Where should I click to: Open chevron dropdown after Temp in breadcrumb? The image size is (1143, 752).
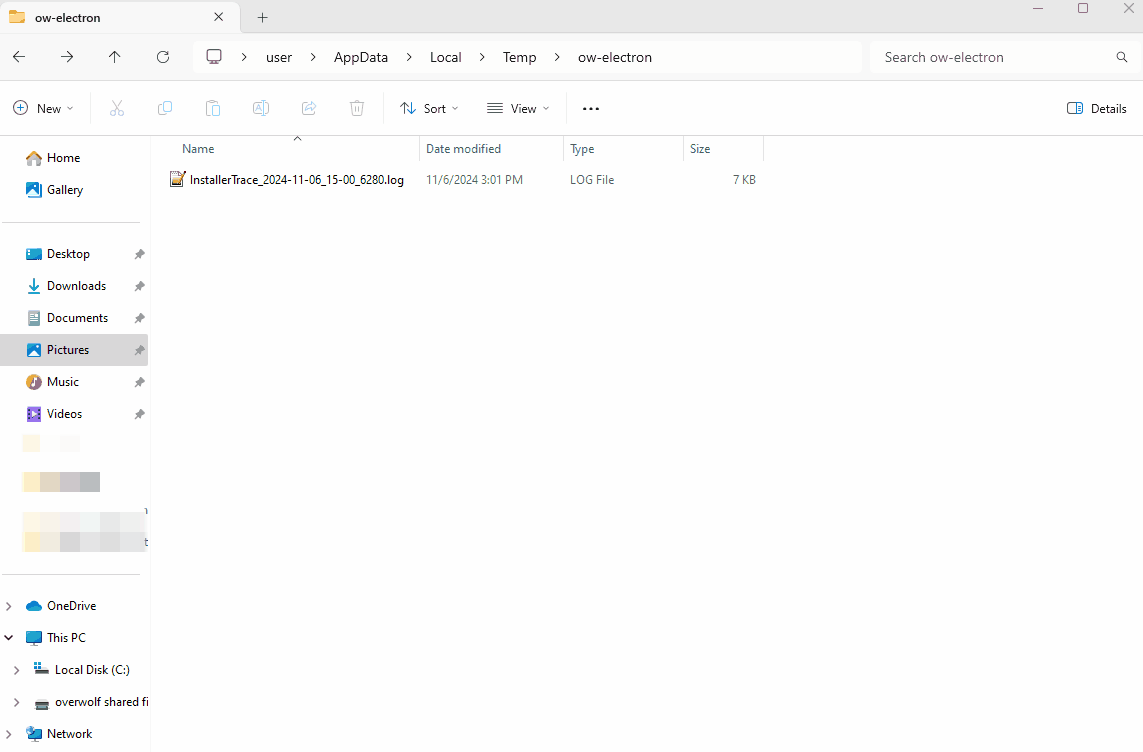pyautogui.click(x=557, y=57)
